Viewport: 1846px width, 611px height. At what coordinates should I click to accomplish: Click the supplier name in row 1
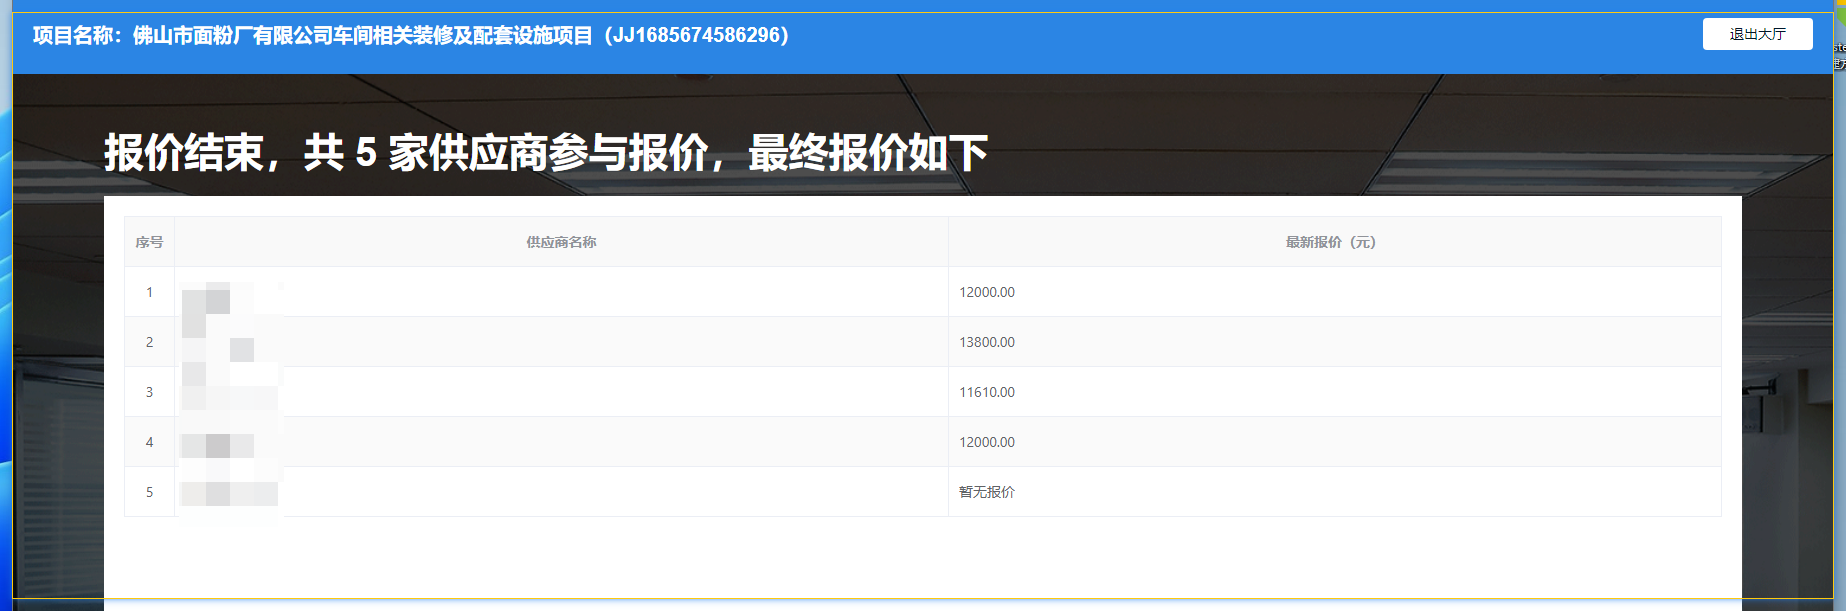pos(230,294)
